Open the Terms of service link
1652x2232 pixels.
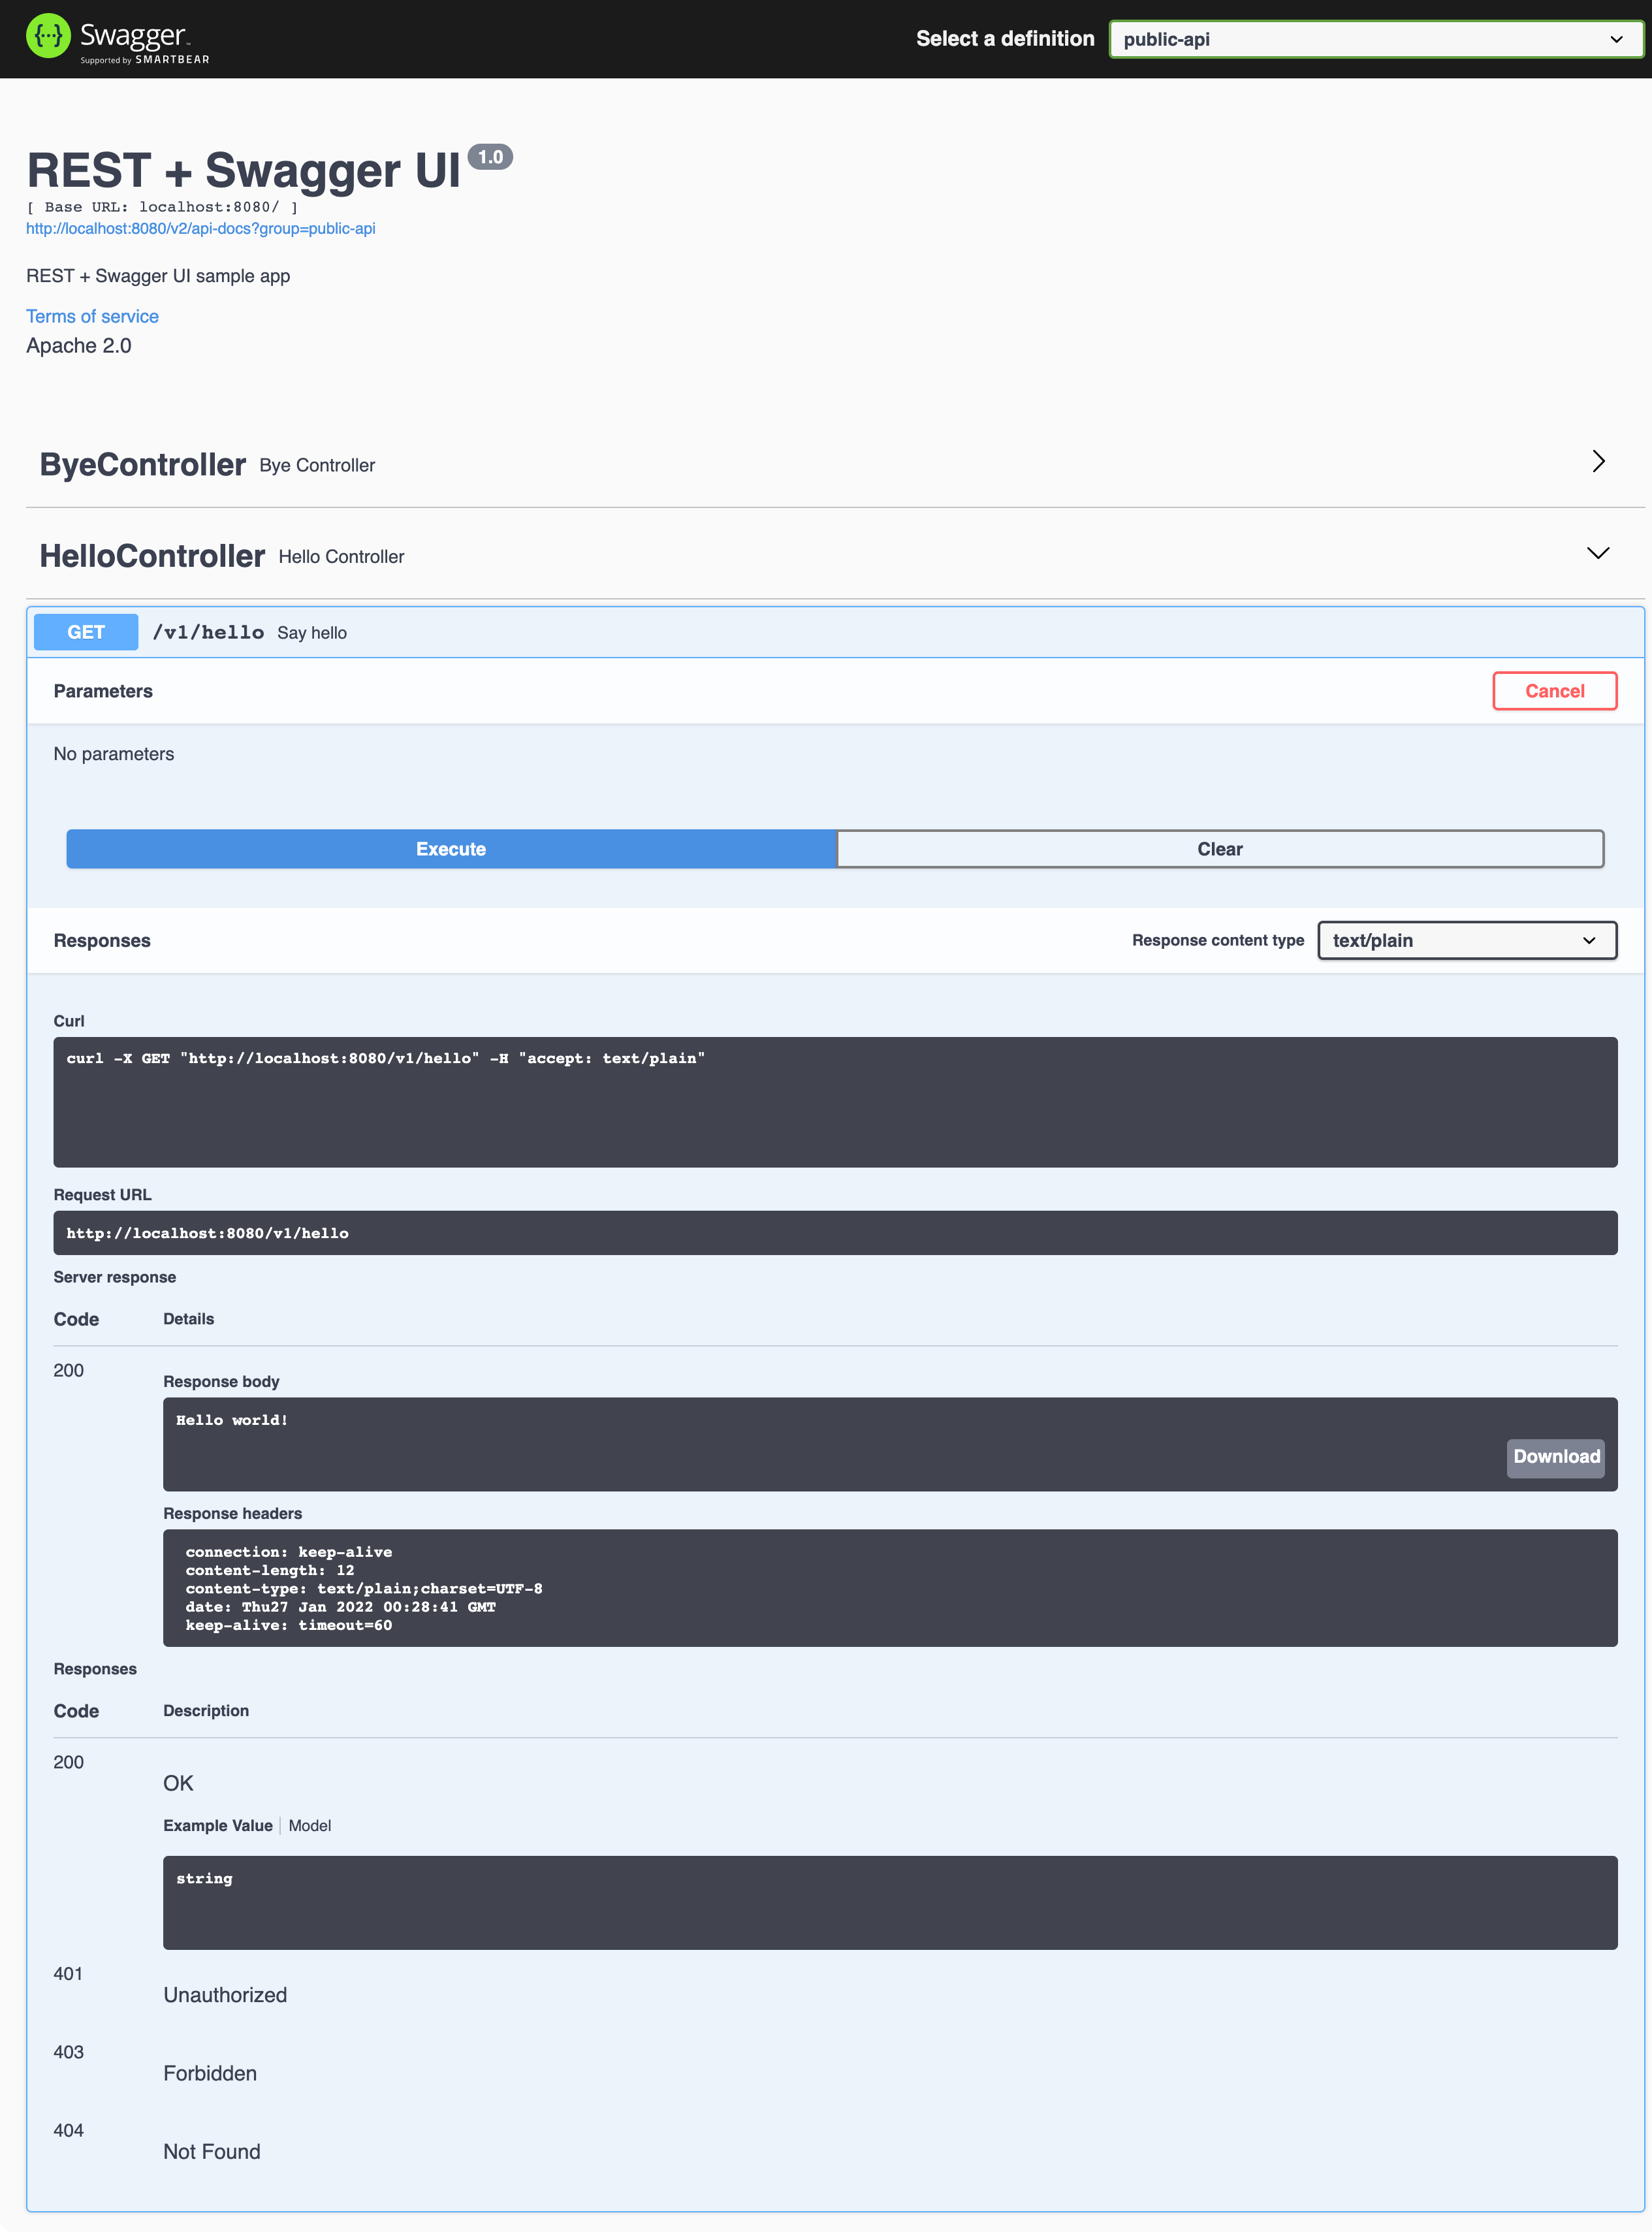pyautogui.click(x=92, y=317)
